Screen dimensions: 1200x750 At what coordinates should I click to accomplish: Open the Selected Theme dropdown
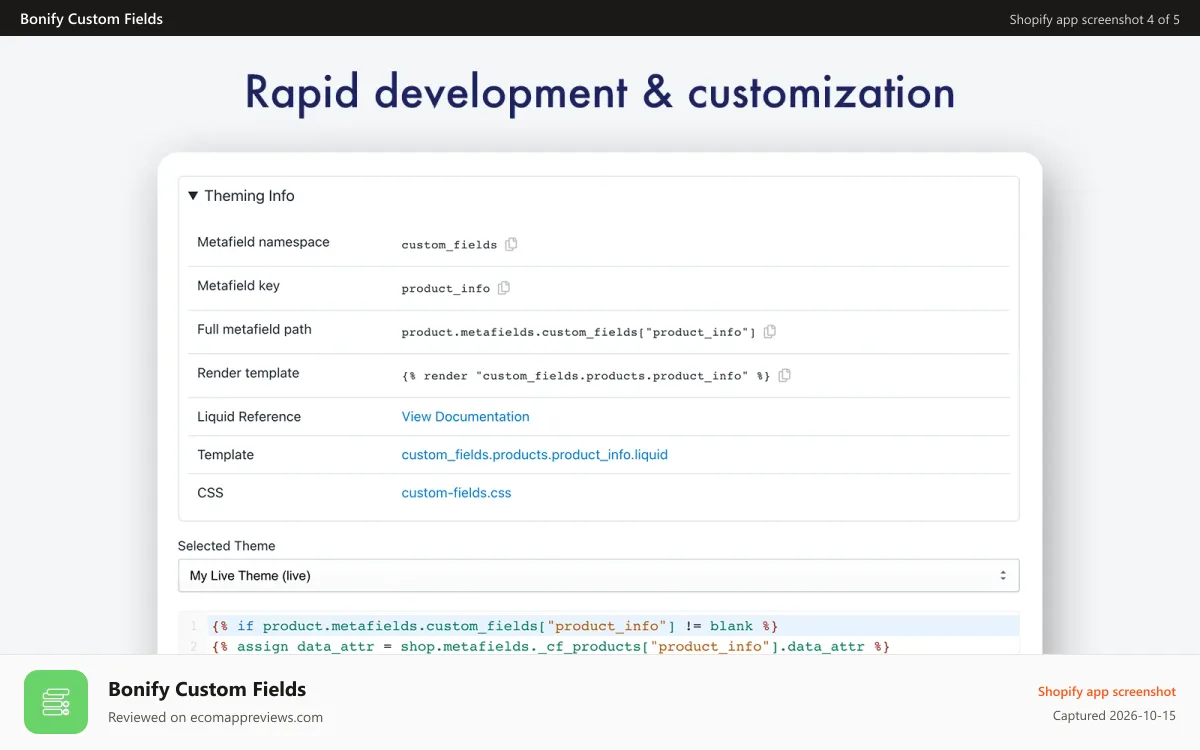pyautogui.click(x=598, y=576)
